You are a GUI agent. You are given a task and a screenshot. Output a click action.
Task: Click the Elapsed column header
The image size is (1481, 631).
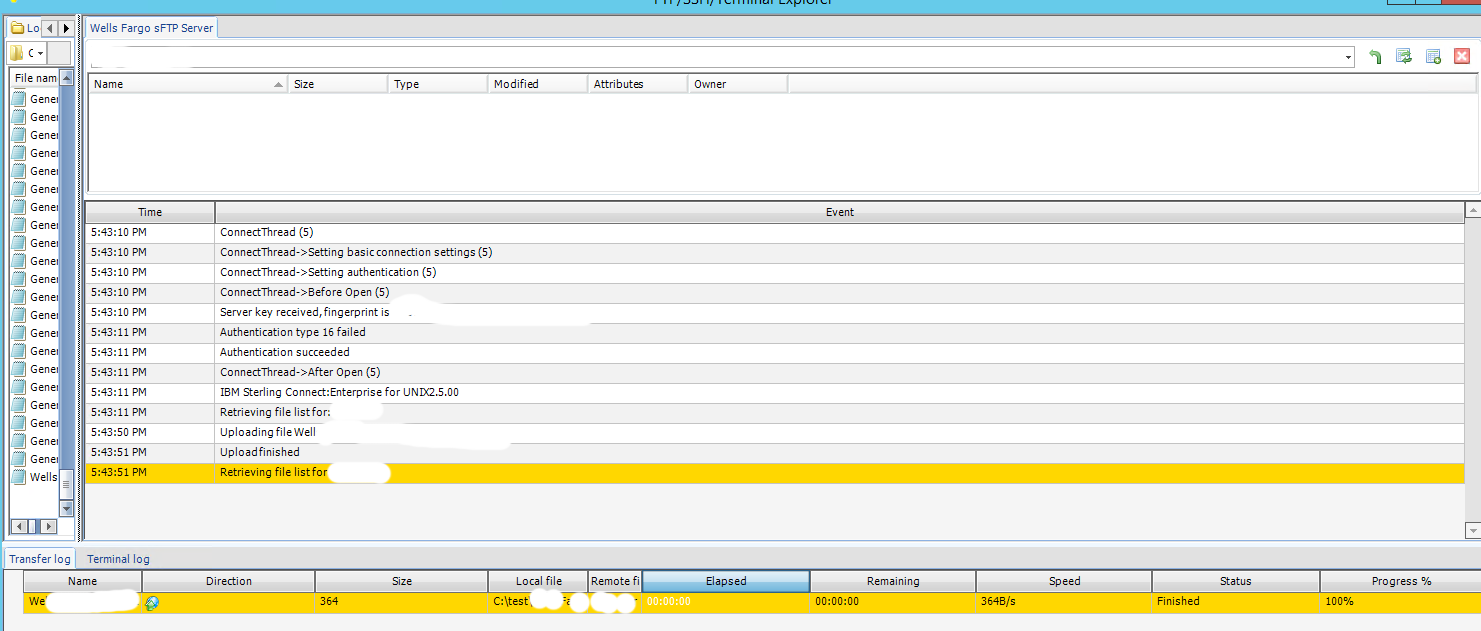(725, 581)
